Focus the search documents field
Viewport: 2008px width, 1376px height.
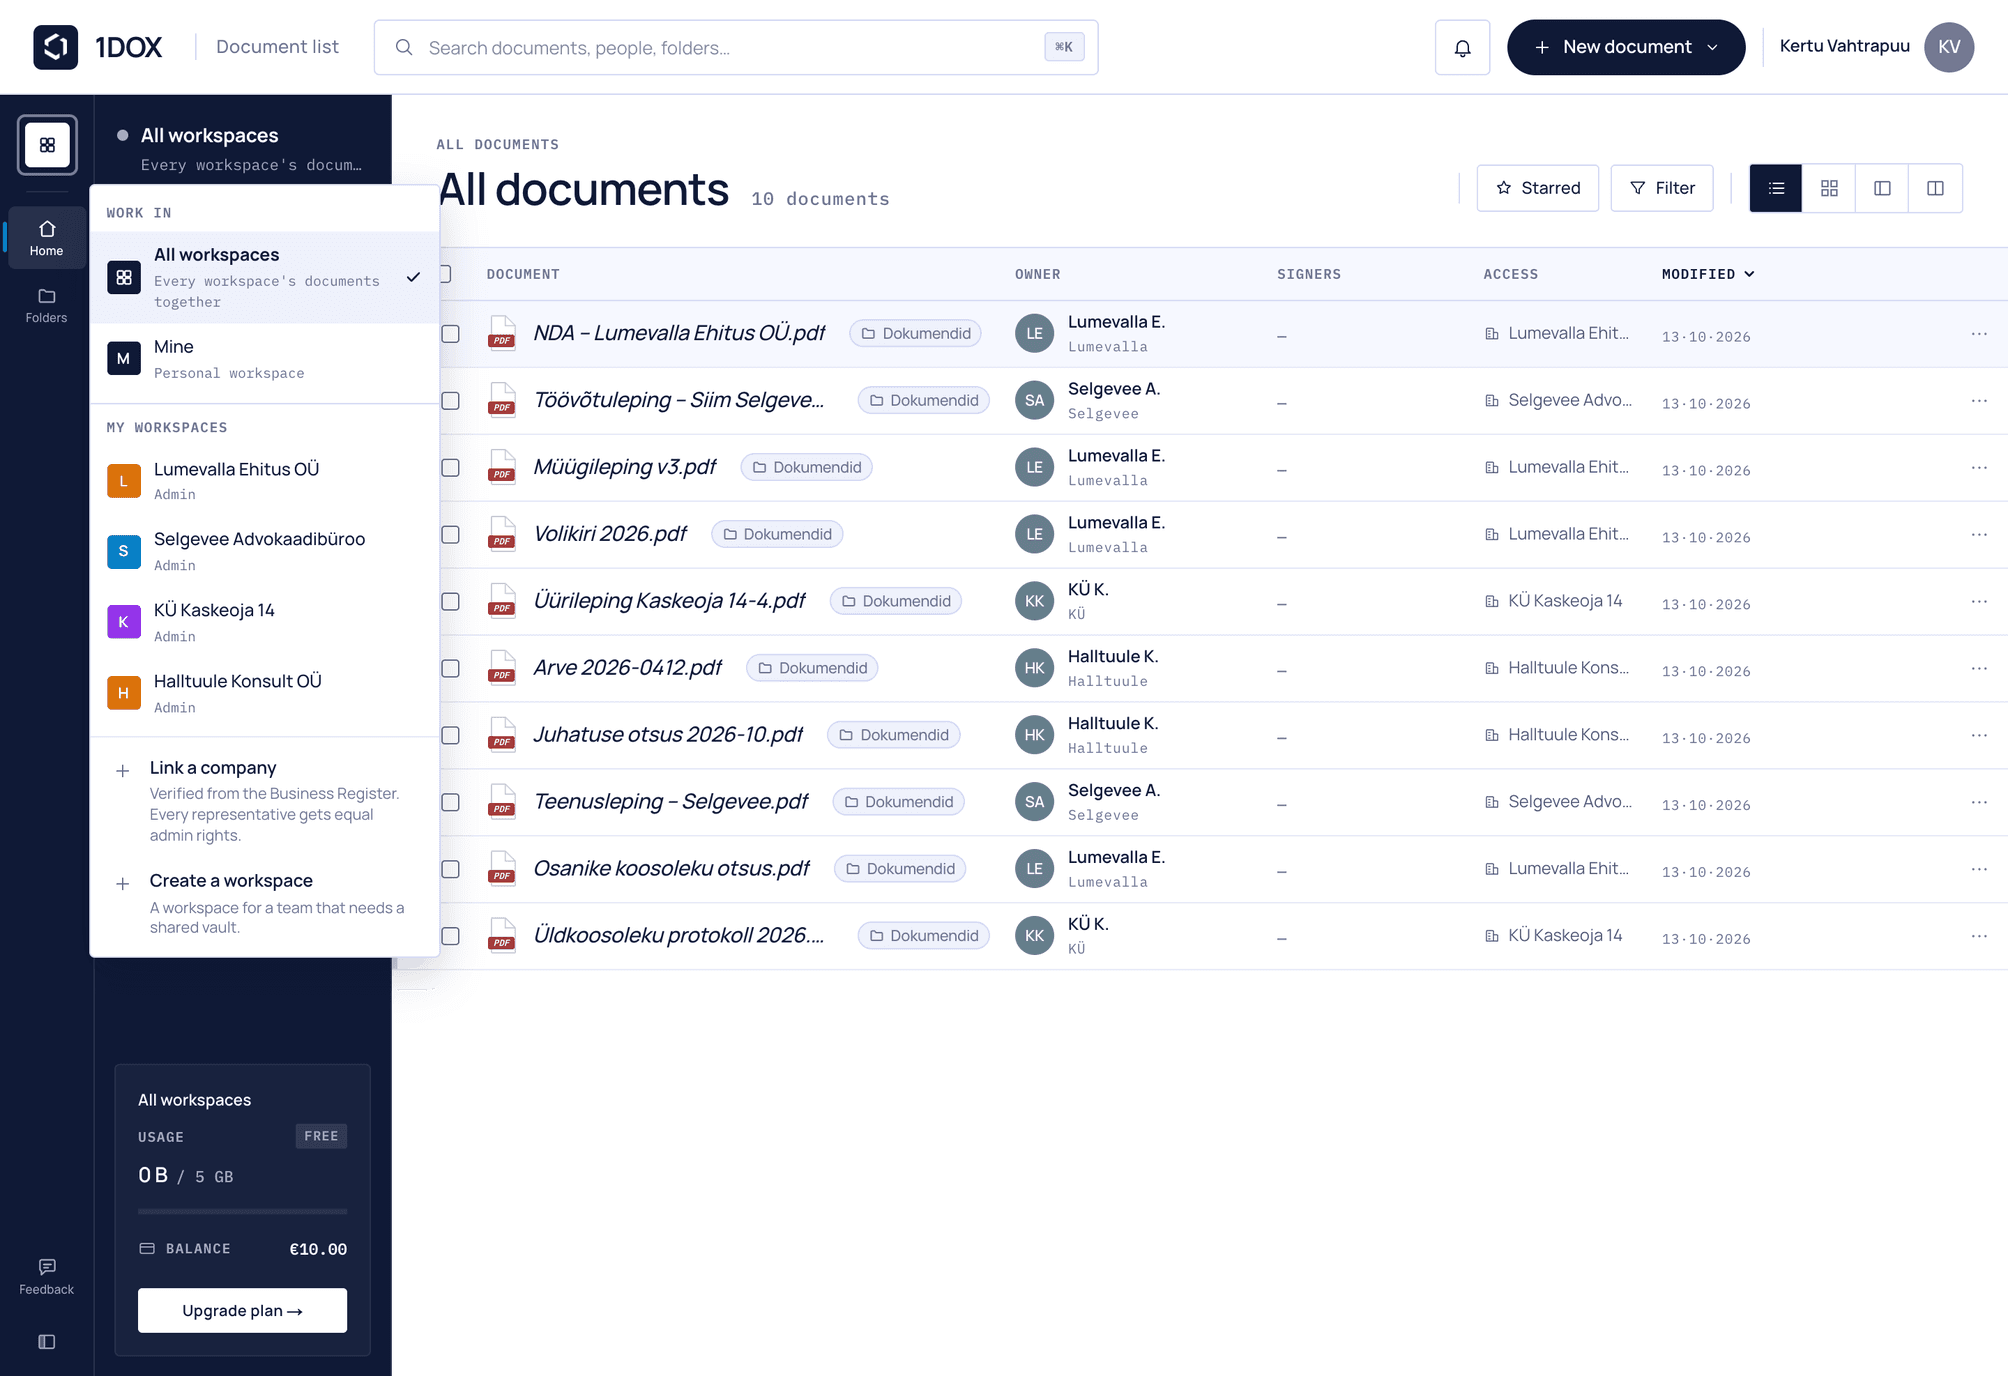[736, 47]
